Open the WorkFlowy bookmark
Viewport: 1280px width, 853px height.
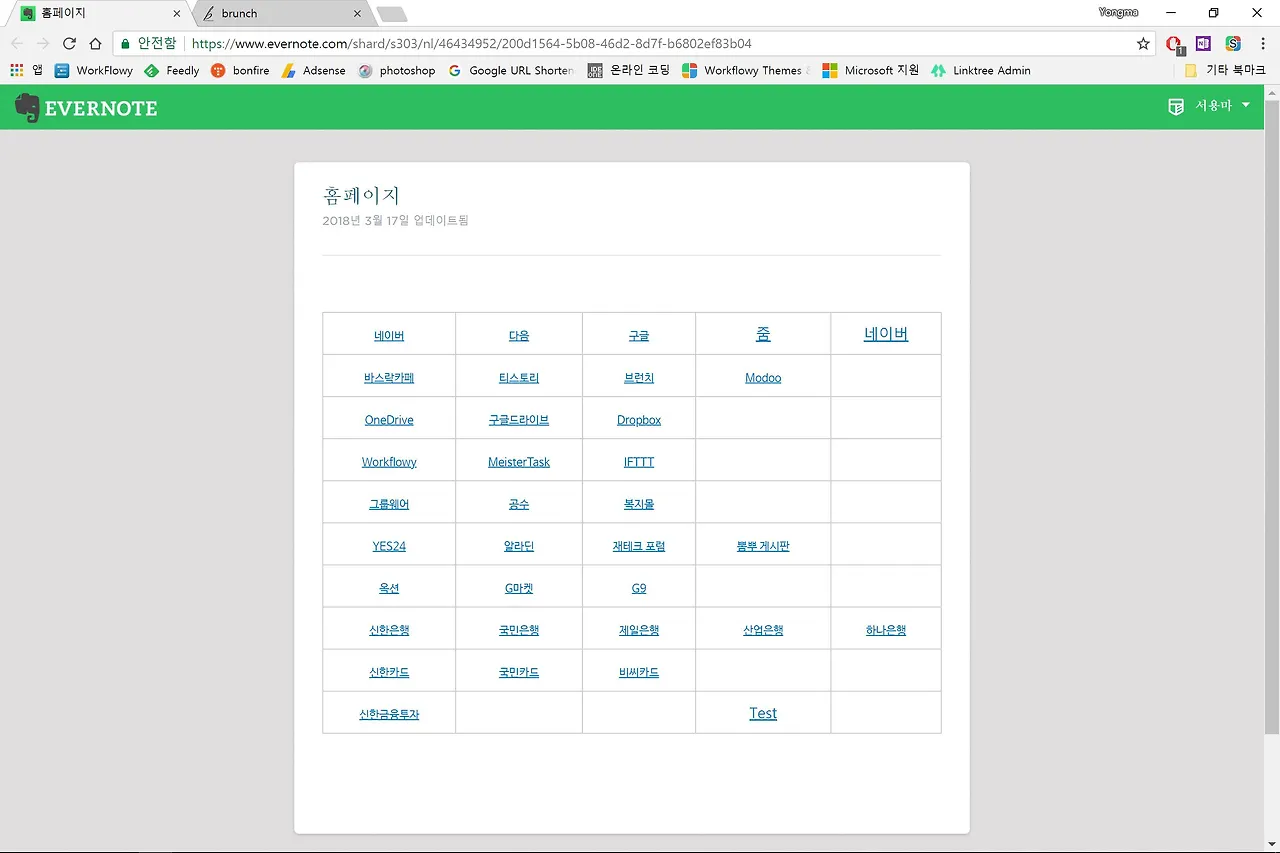[94, 70]
